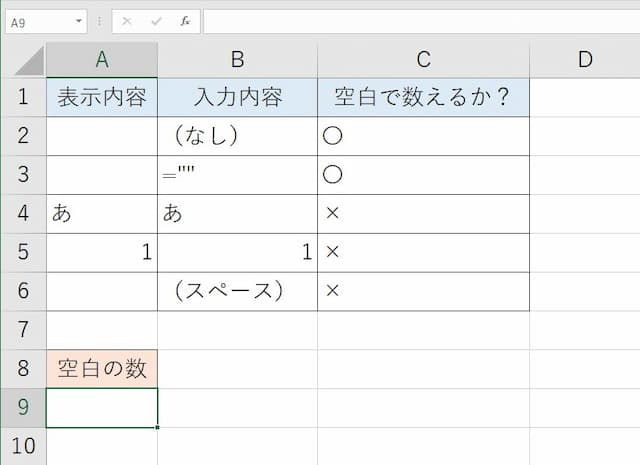Select column B header
Viewport: 640px width, 465px height.
point(238,60)
